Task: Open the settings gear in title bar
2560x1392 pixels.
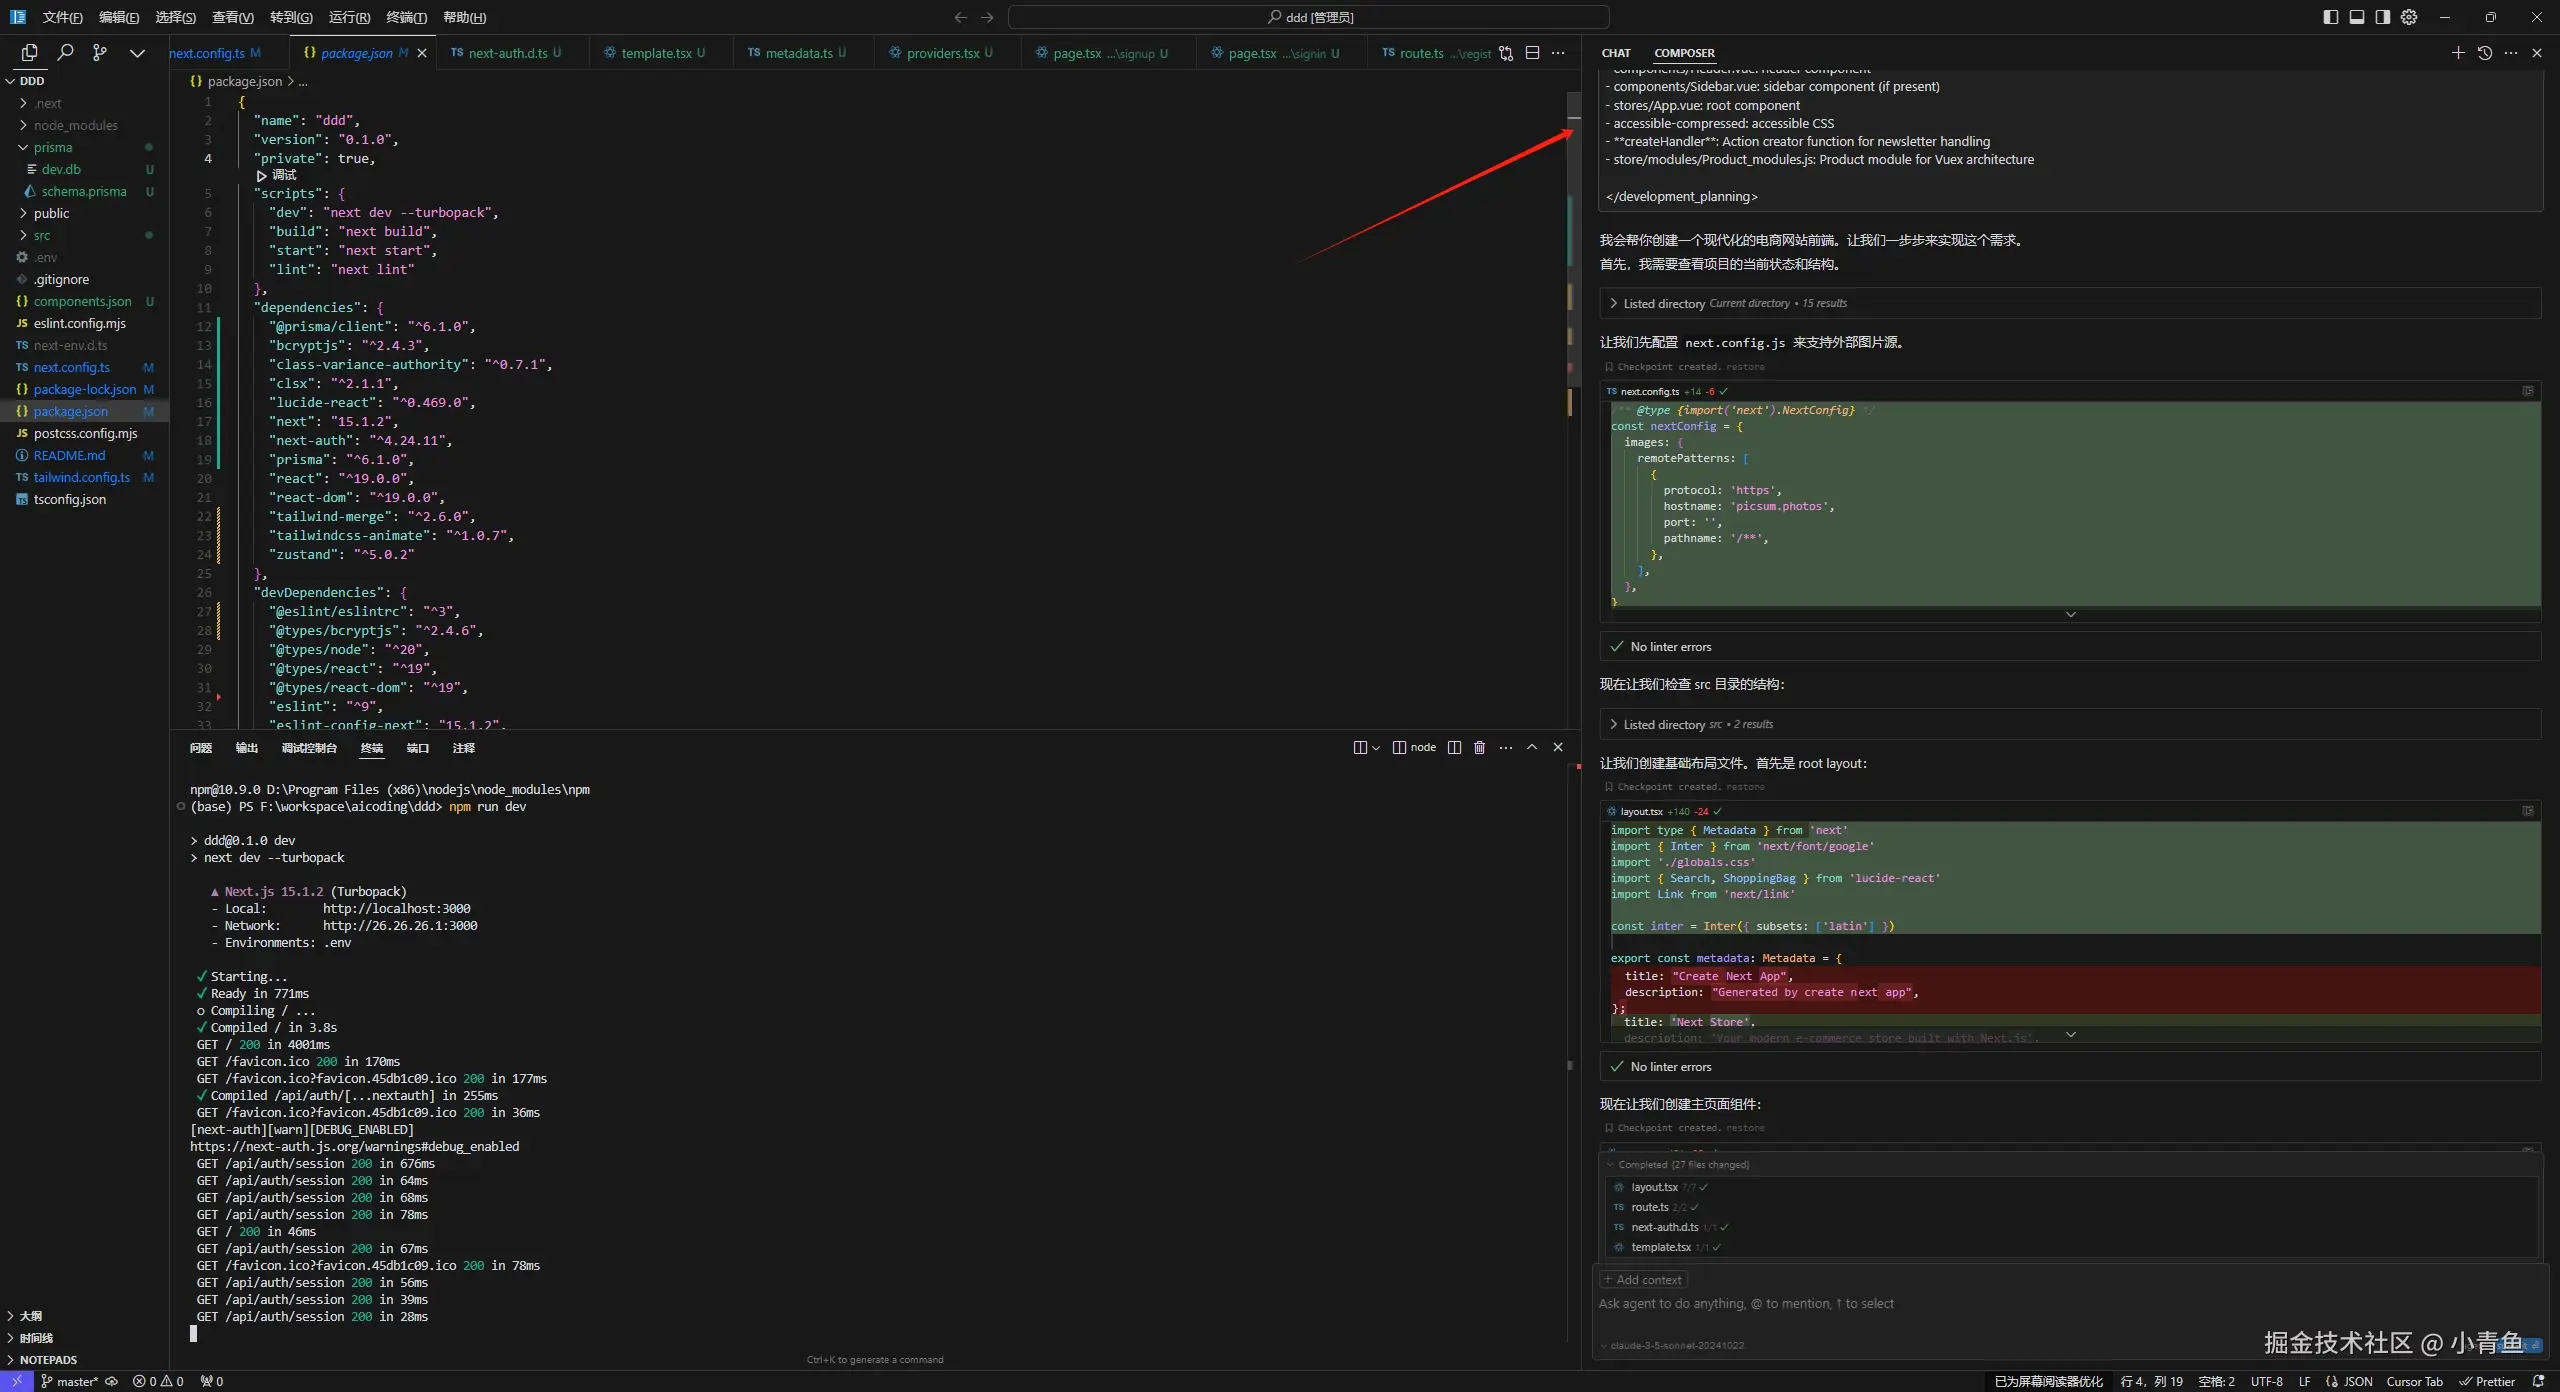Action: [2409, 17]
